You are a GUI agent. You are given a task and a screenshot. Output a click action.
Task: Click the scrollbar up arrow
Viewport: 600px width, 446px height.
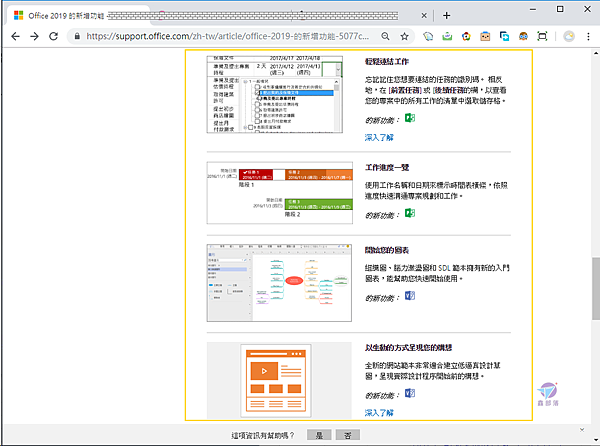[596, 53]
